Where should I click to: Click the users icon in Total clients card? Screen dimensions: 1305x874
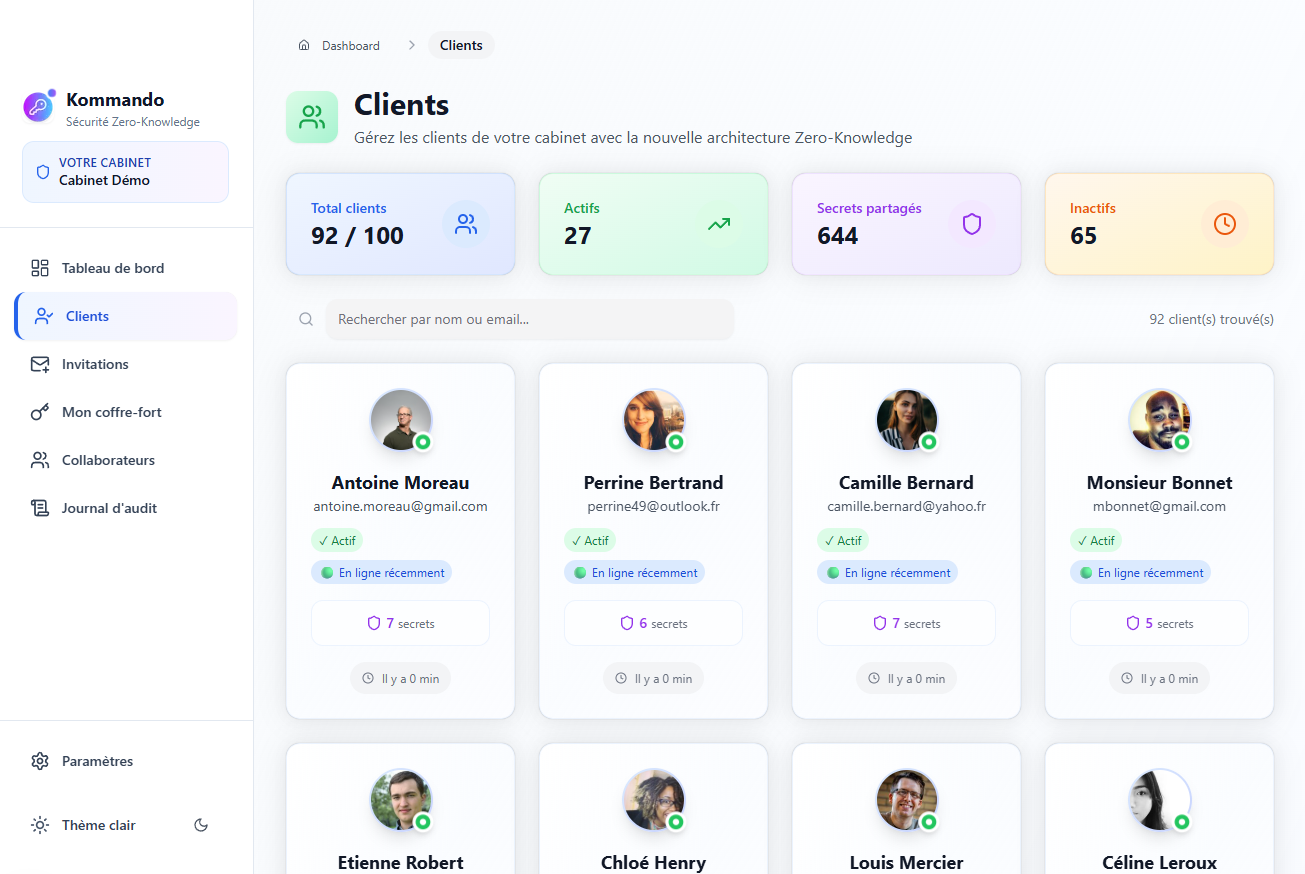(x=466, y=224)
